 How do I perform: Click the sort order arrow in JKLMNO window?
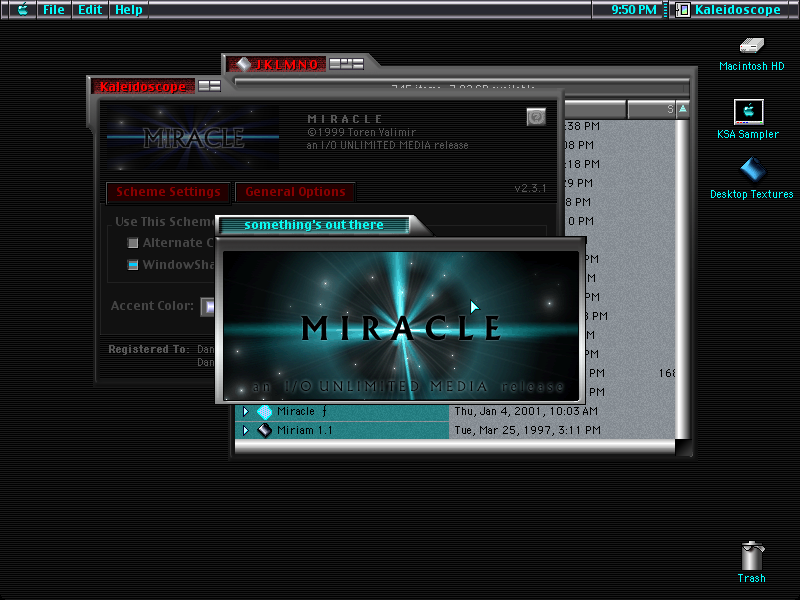point(683,109)
